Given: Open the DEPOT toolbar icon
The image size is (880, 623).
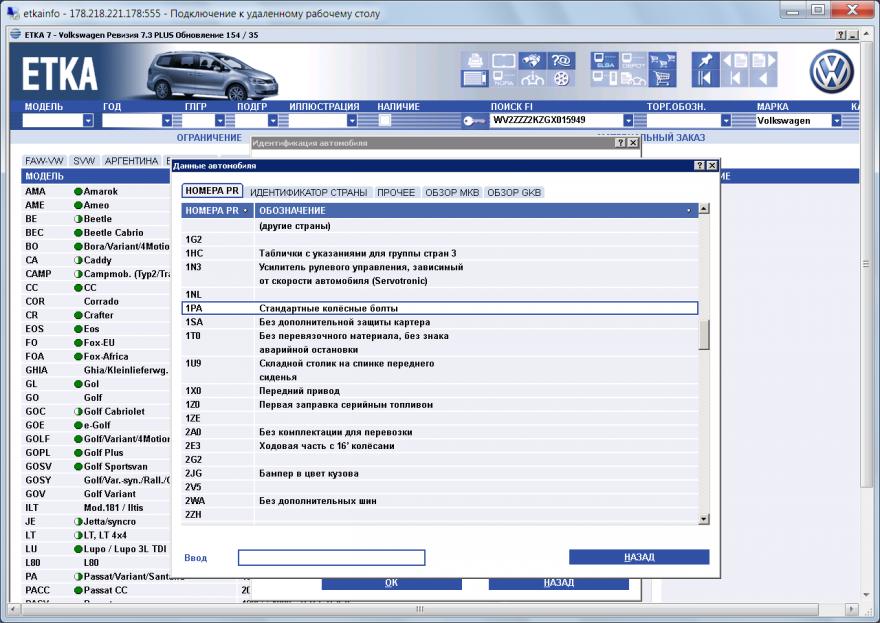Looking at the screenshot, I should tap(633, 60).
